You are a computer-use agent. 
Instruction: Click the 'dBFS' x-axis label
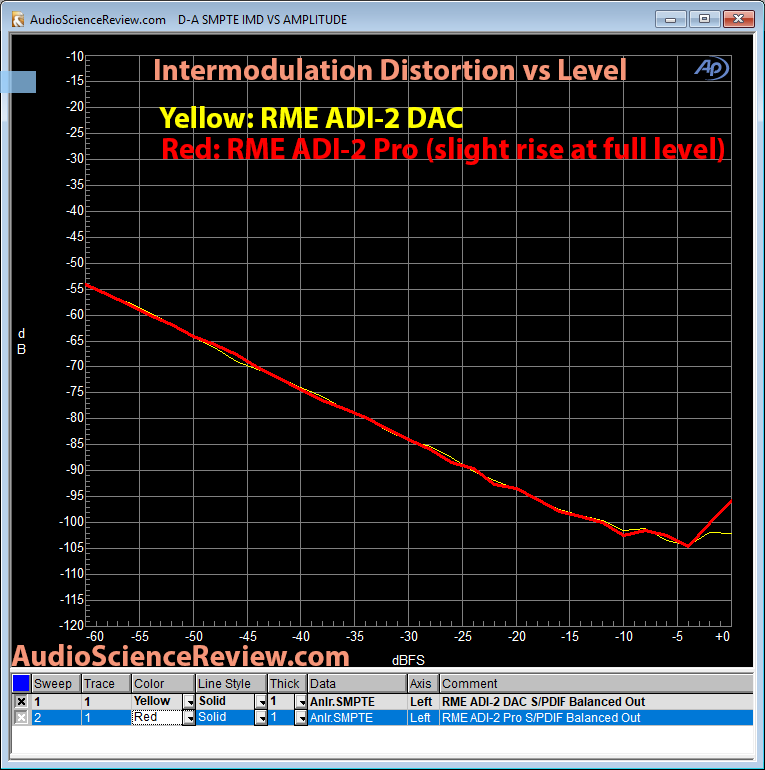pyautogui.click(x=408, y=660)
